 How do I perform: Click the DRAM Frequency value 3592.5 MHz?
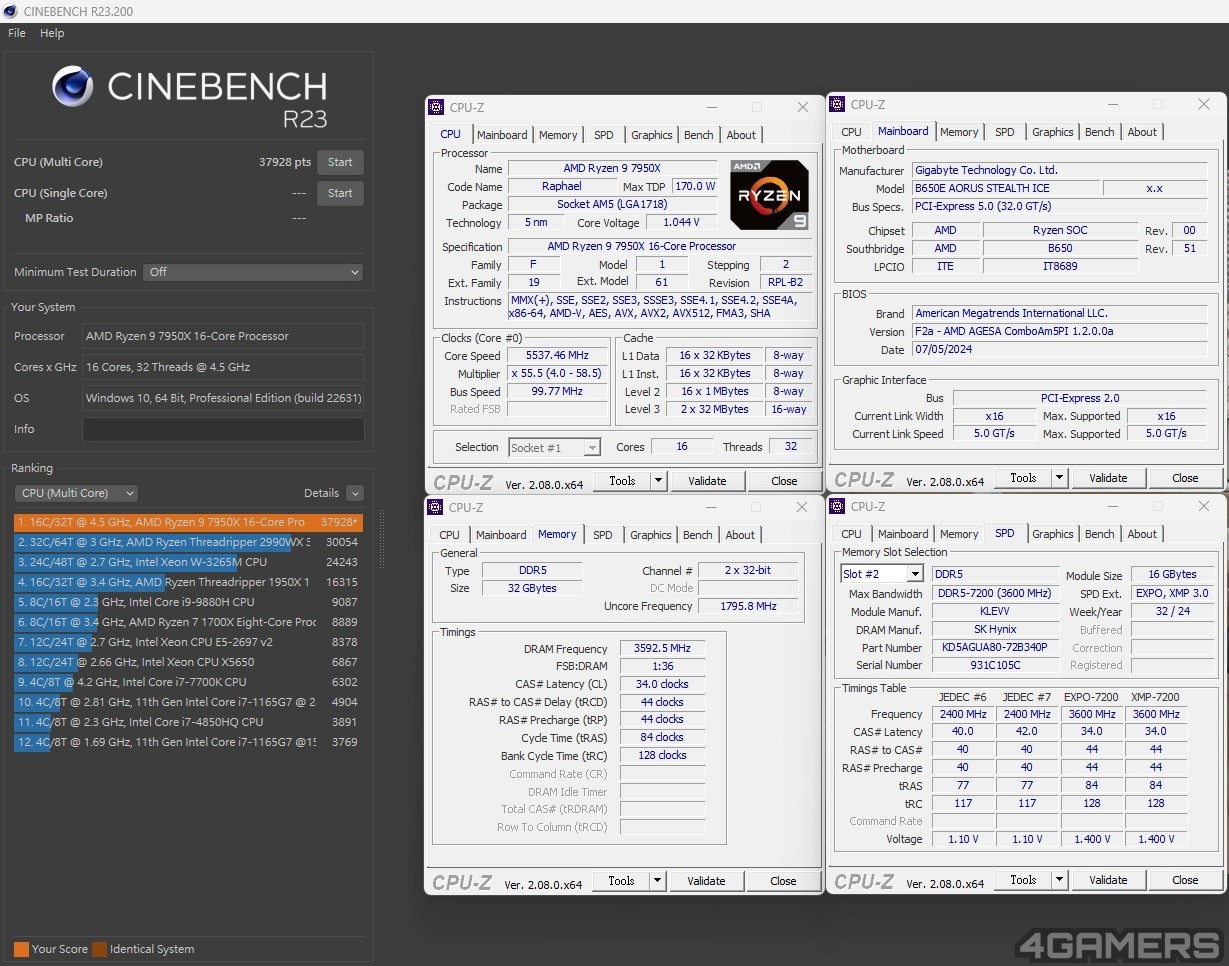[x=662, y=649]
